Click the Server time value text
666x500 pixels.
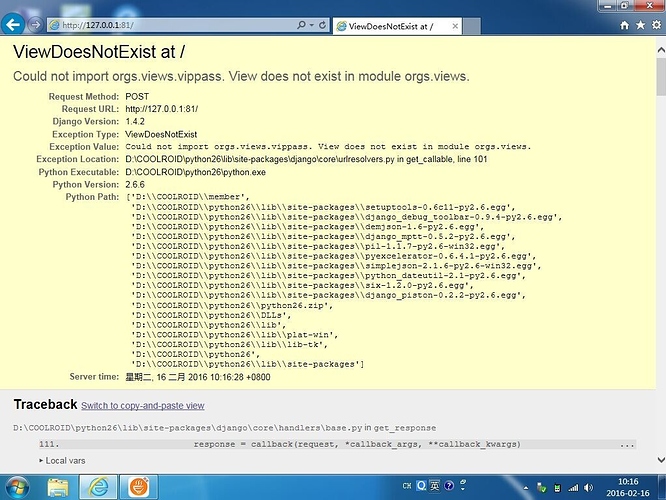198,377
